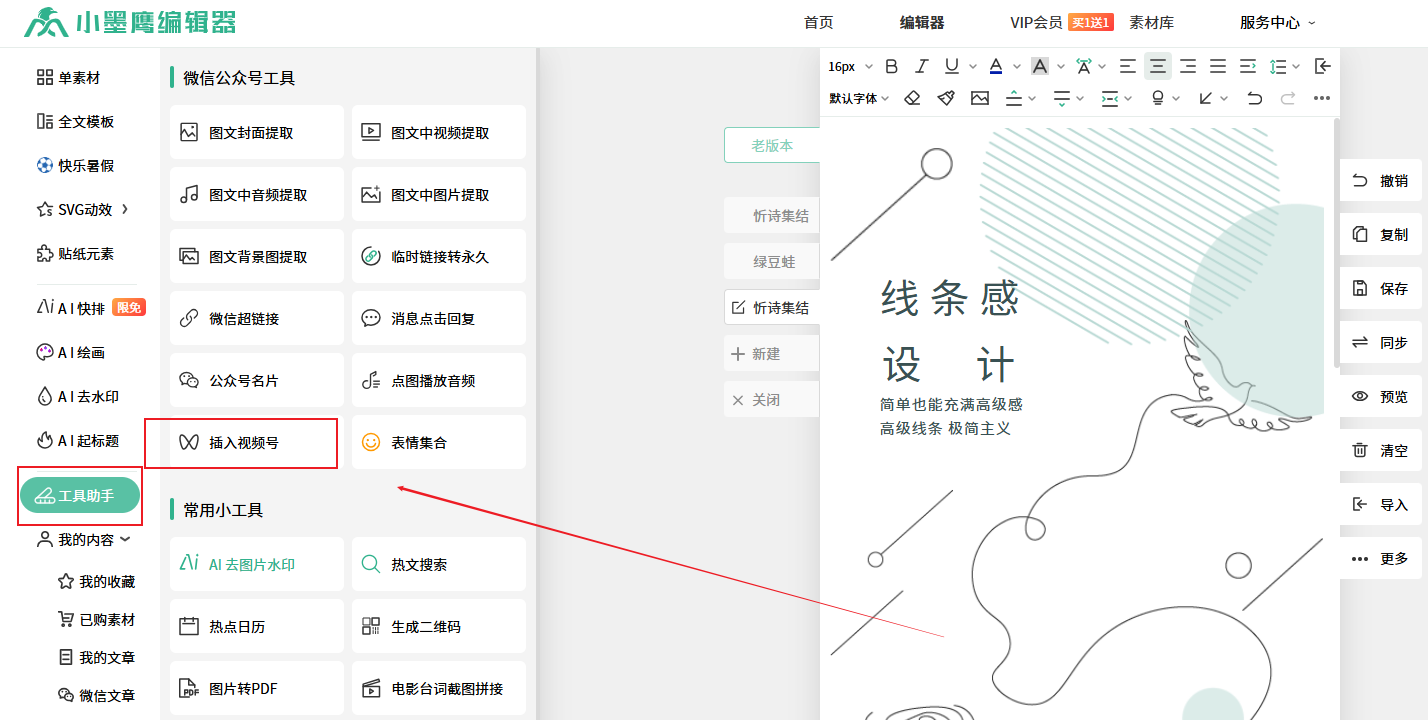Viewport: 1428px width, 720px height.
Task: Click the undo arrow in toolbar
Action: pos(1254,98)
